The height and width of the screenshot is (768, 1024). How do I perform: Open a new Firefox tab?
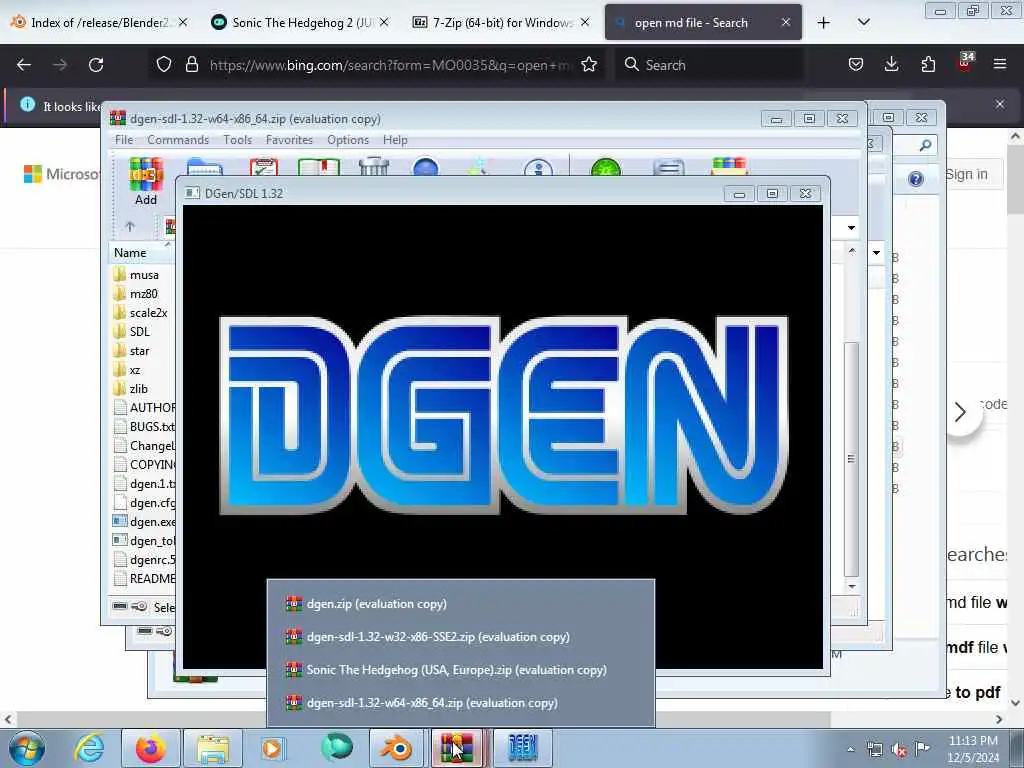824,23
